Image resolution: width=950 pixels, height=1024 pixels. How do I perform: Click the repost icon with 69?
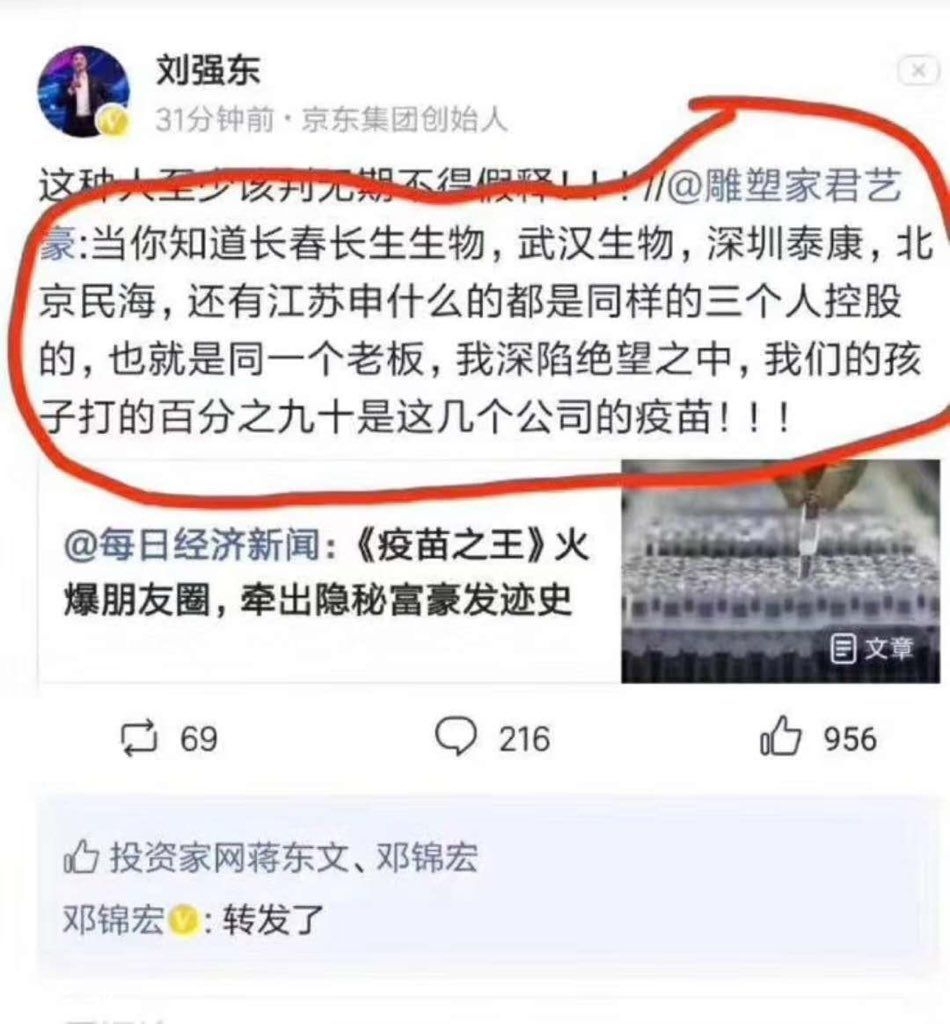point(139,738)
